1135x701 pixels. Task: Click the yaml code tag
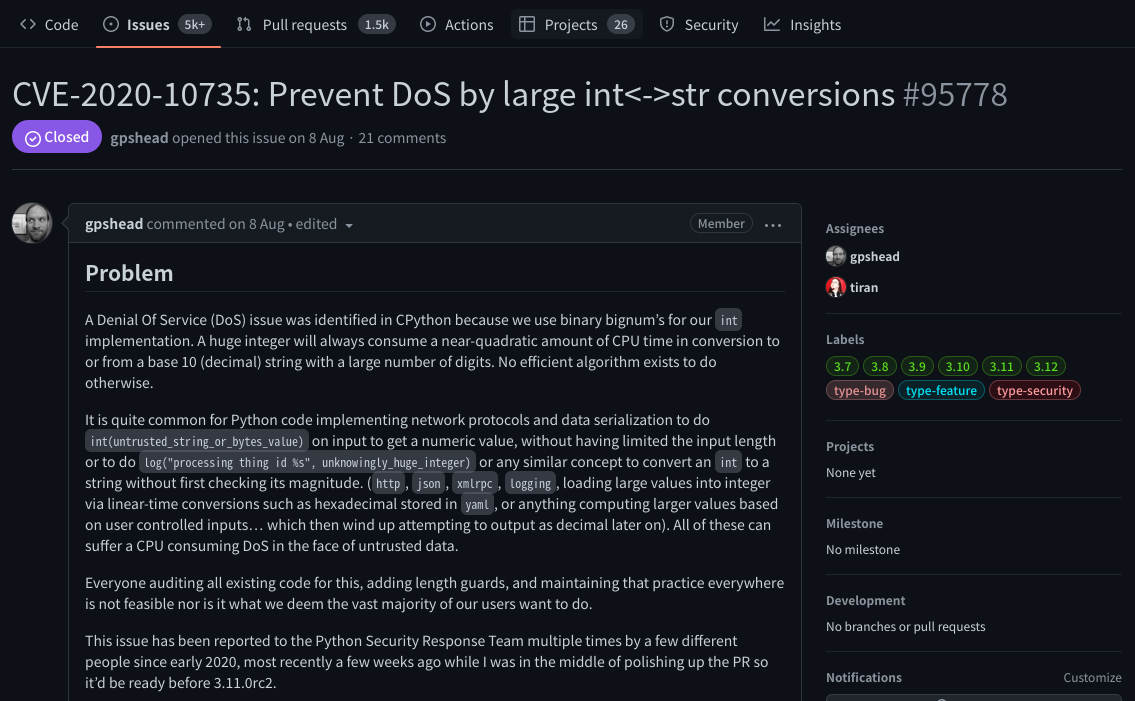477,504
